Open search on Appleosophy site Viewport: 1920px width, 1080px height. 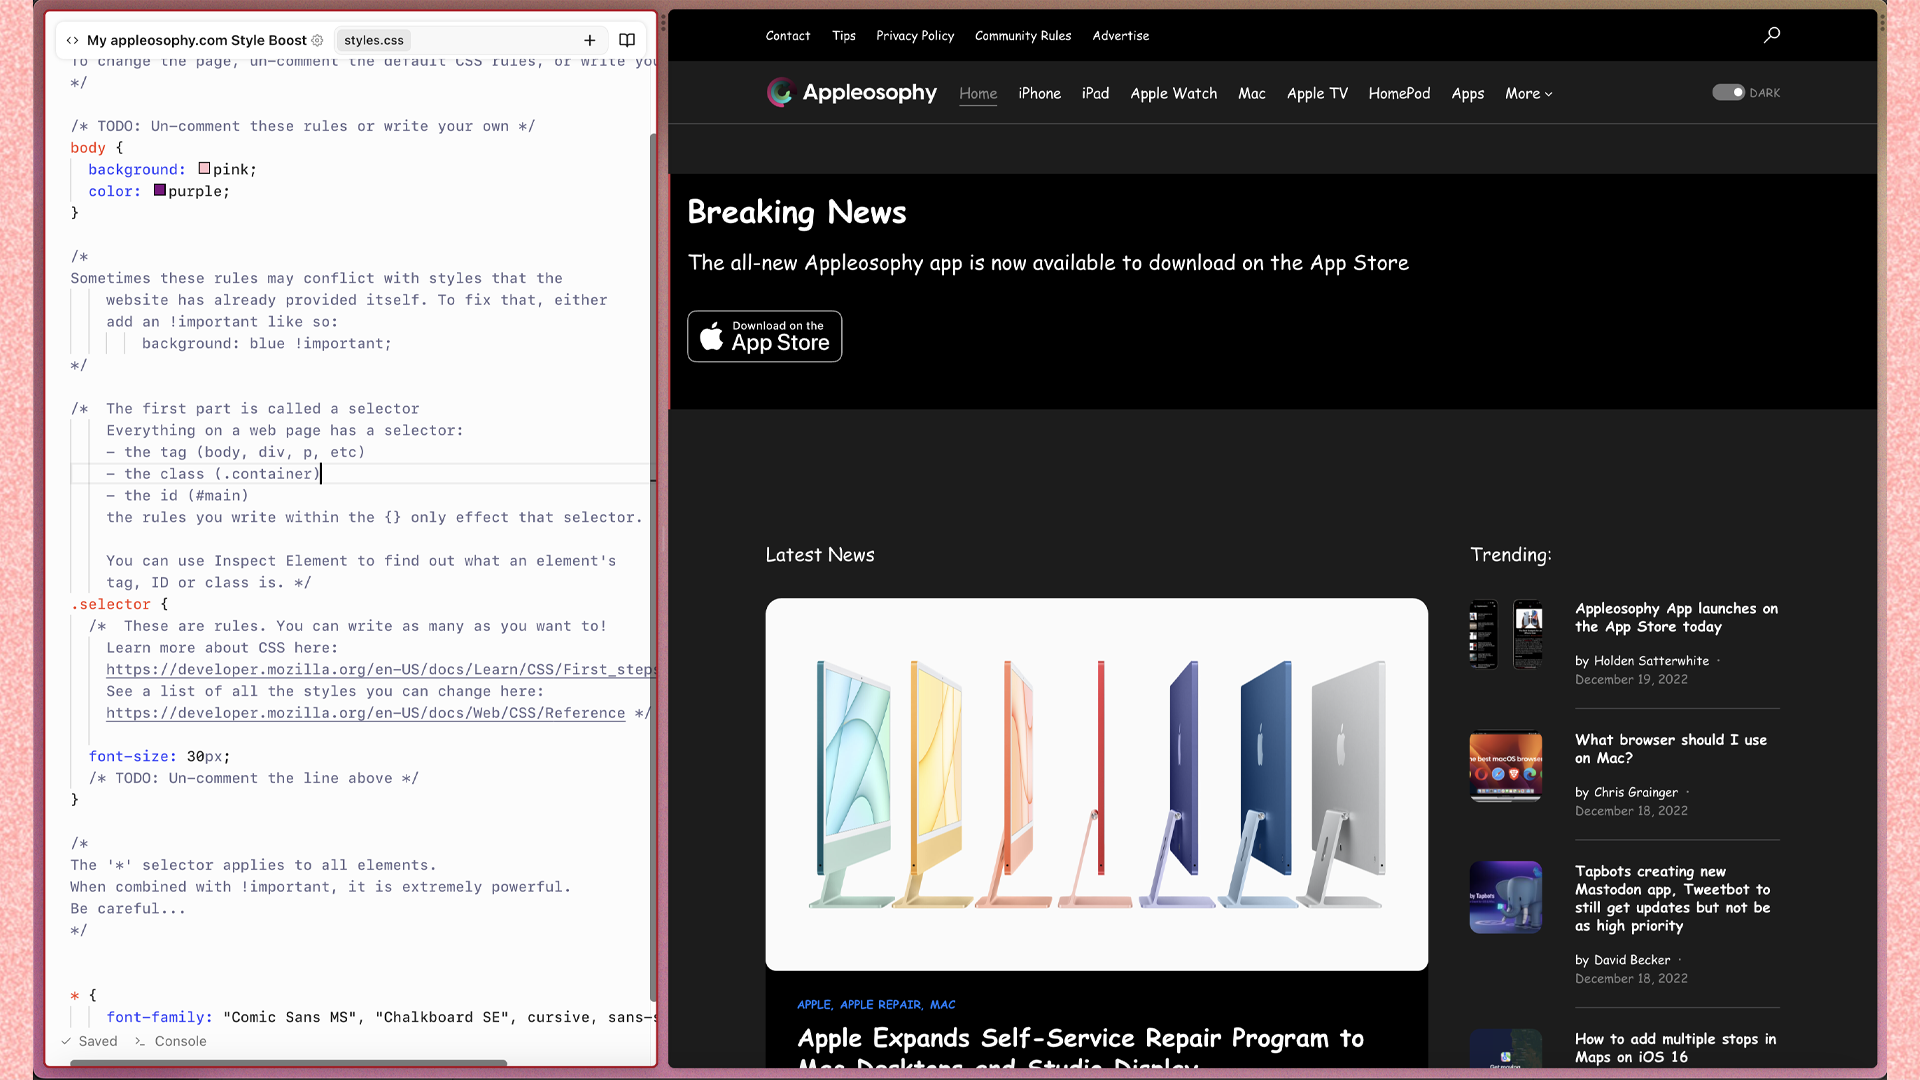tap(1772, 35)
